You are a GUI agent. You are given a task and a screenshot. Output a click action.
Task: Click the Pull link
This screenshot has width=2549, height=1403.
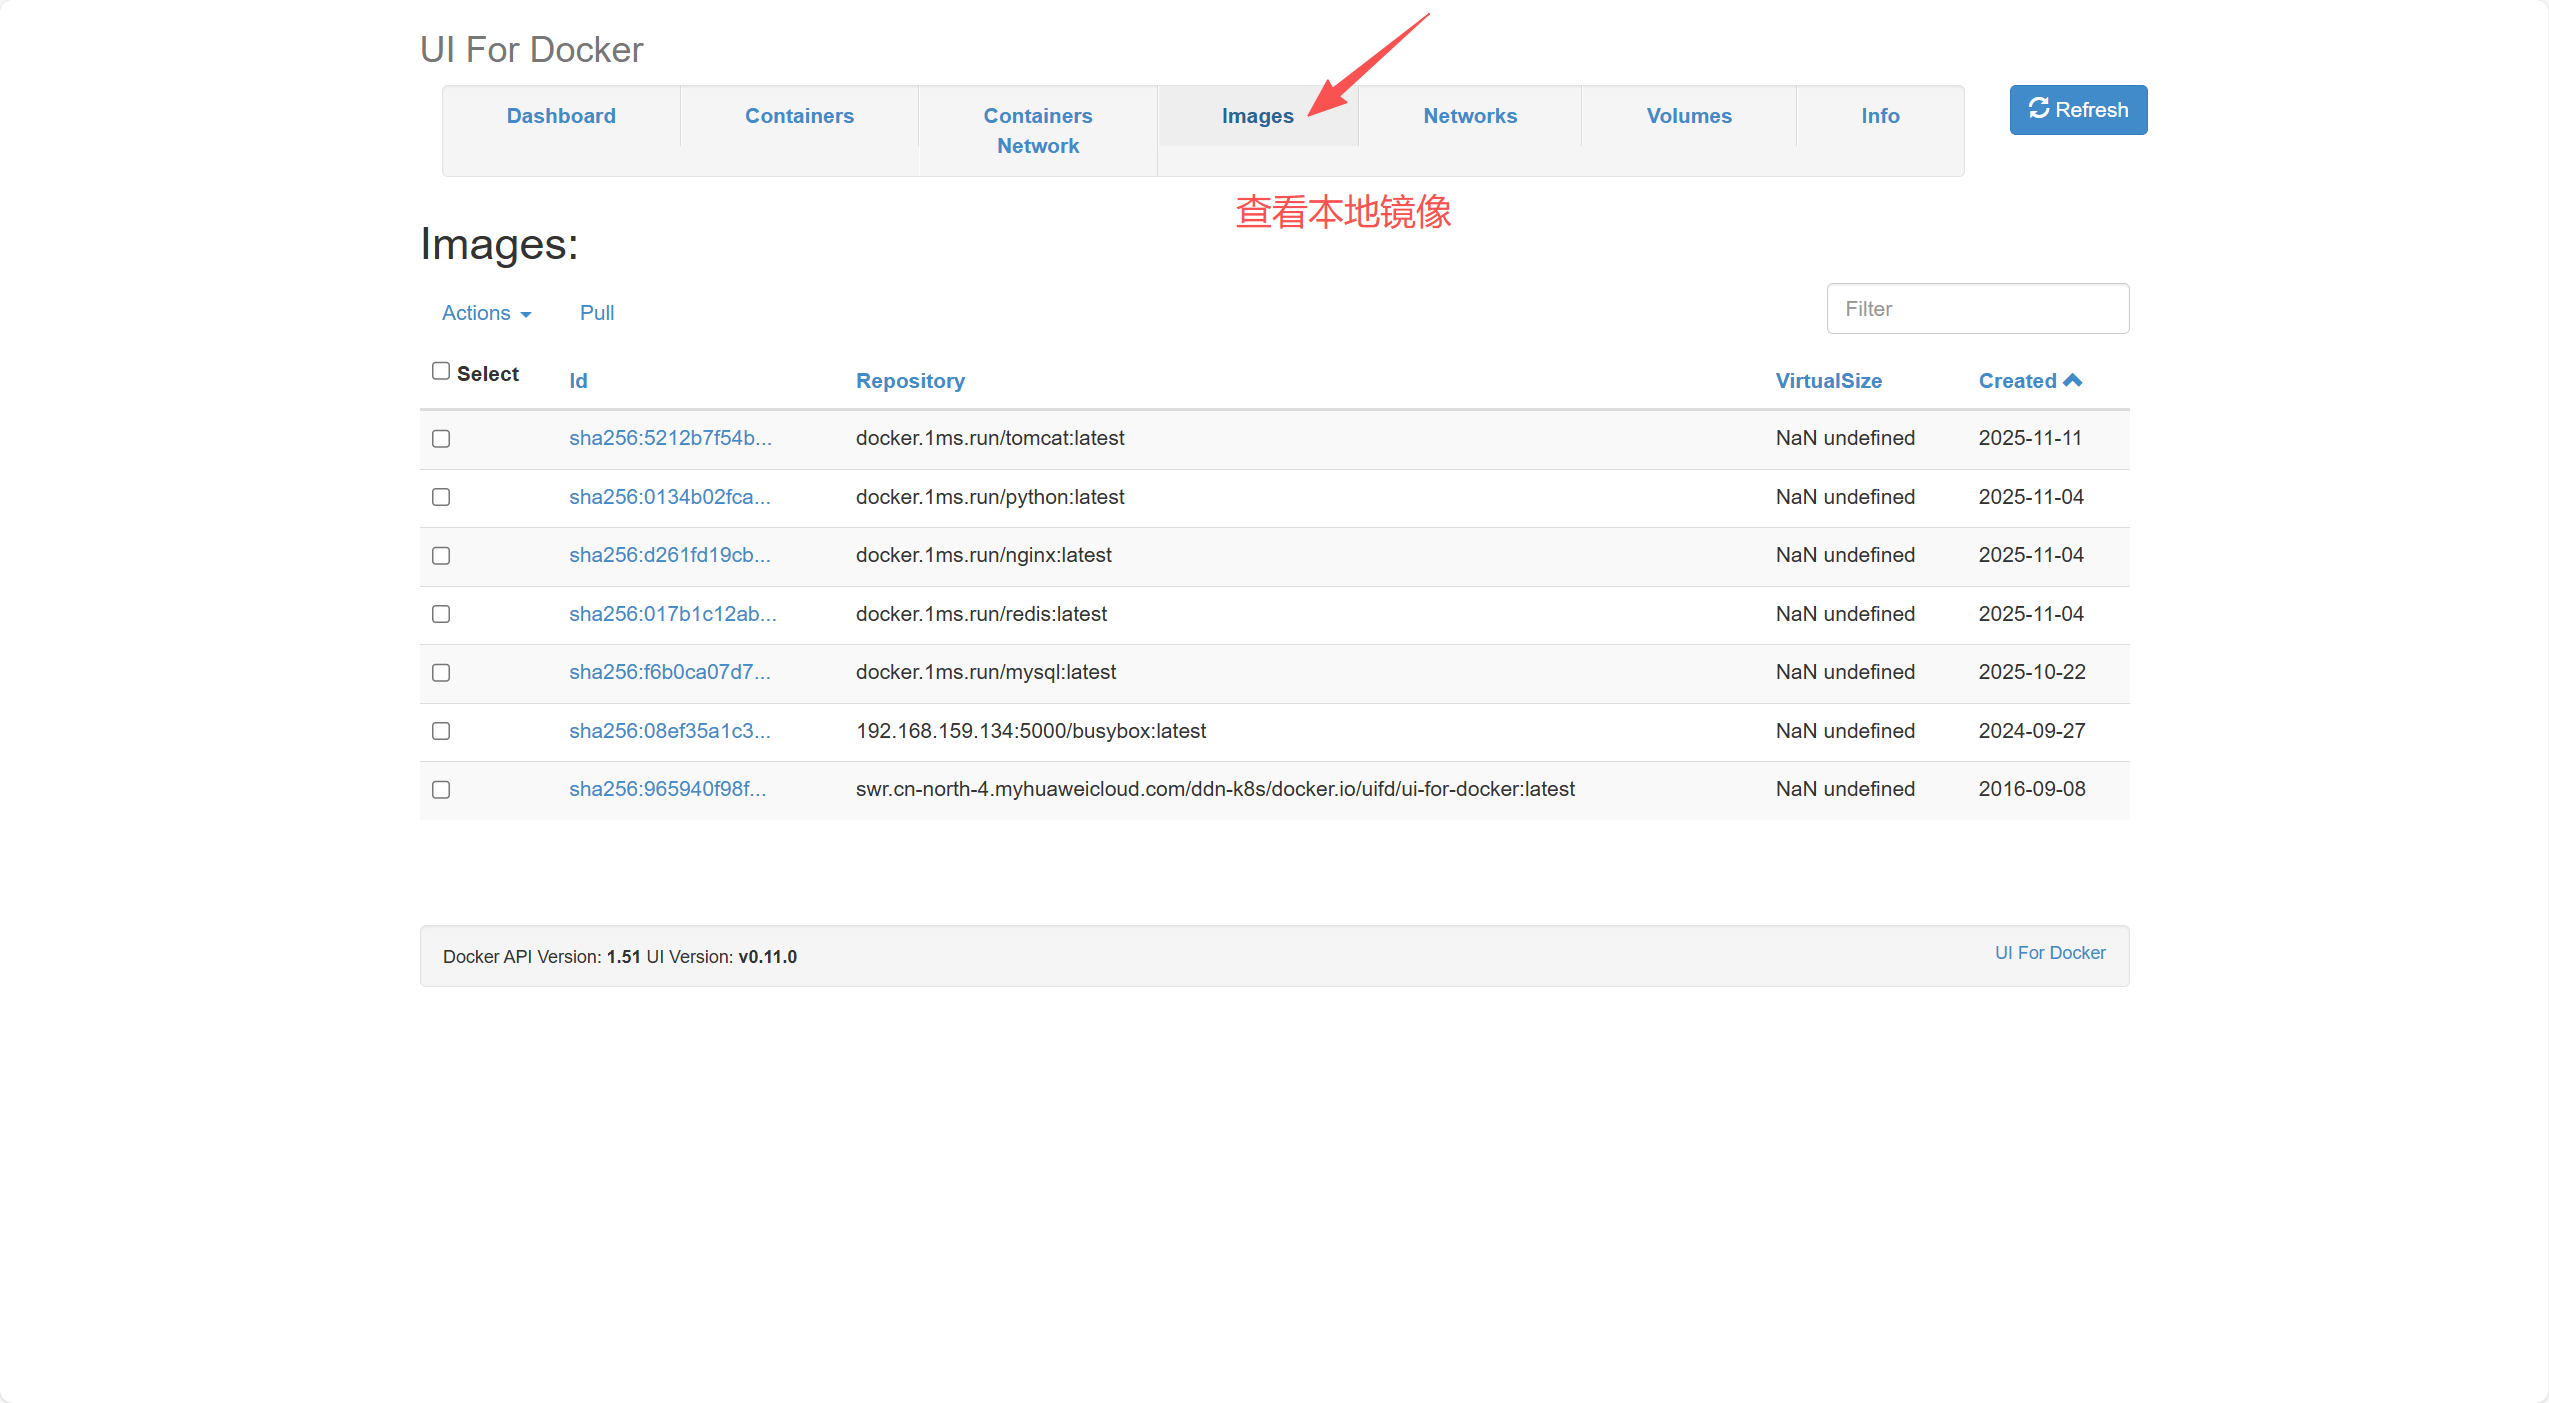(596, 313)
